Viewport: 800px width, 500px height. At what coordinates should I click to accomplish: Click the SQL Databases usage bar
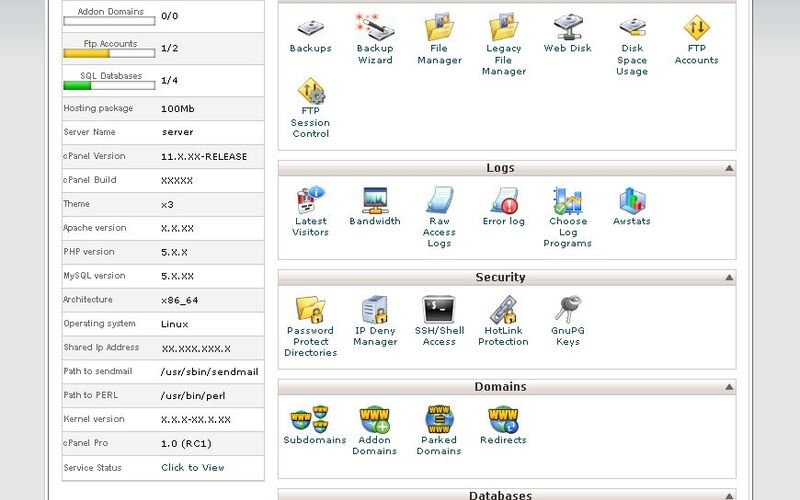click(109, 86)
